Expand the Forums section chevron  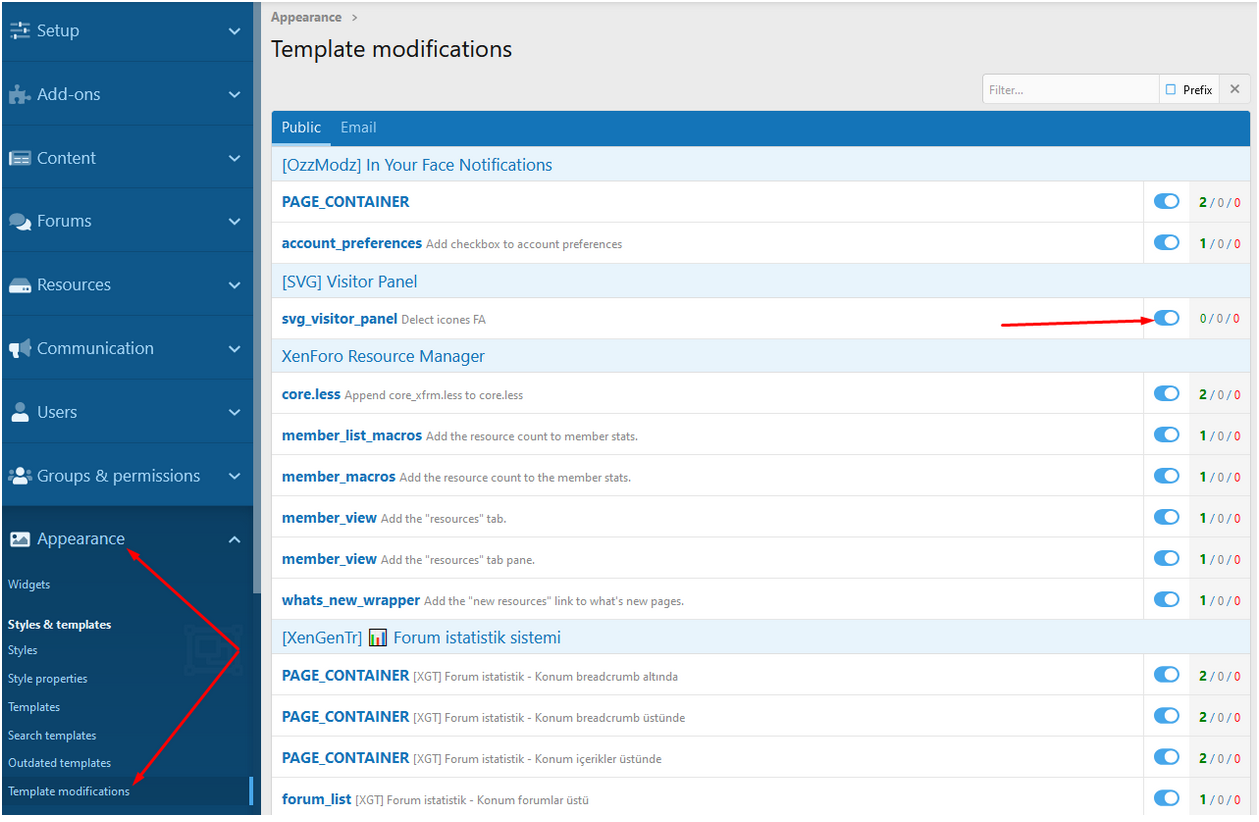point(234,222)
